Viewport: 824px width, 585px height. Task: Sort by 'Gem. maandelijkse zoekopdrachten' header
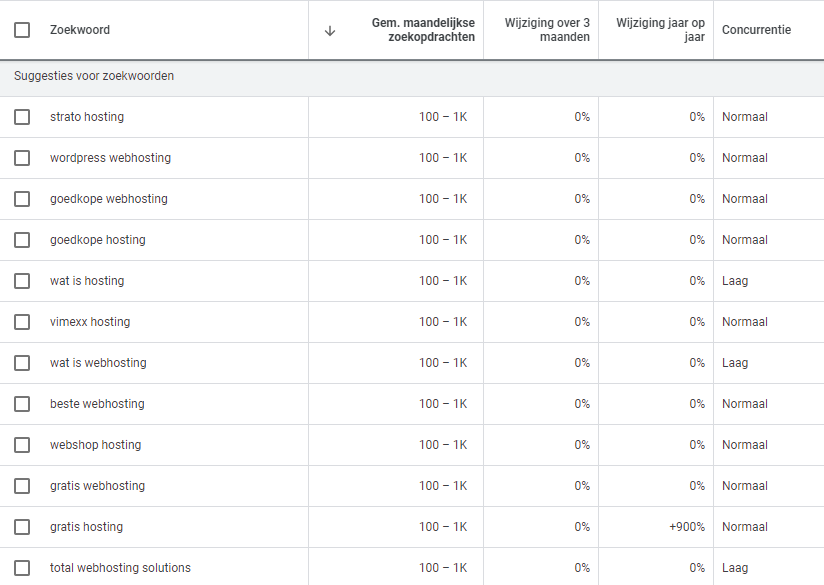pos(422,30)
